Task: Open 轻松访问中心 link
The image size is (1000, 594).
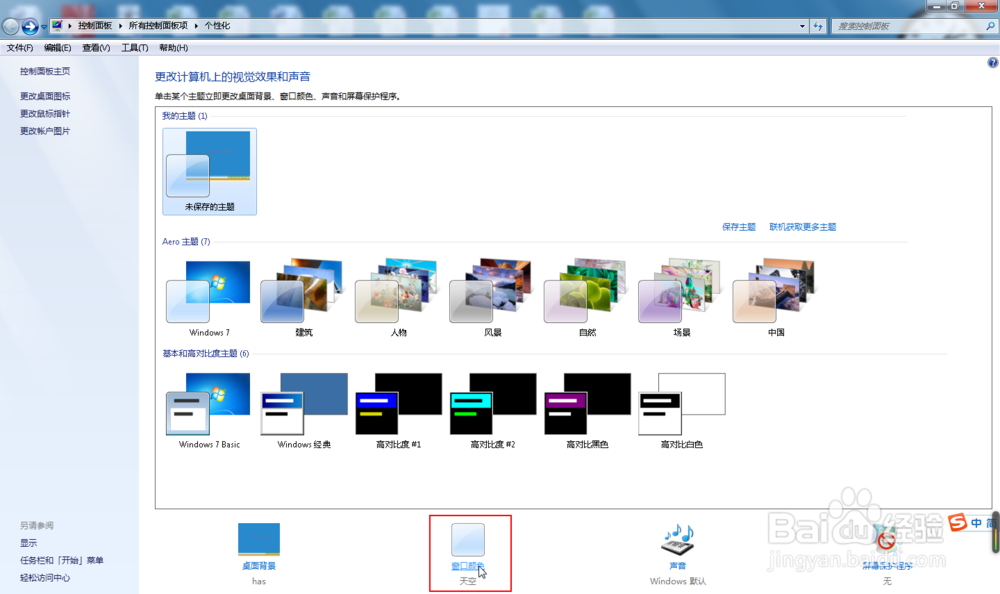Action: (x=45, y=577)
